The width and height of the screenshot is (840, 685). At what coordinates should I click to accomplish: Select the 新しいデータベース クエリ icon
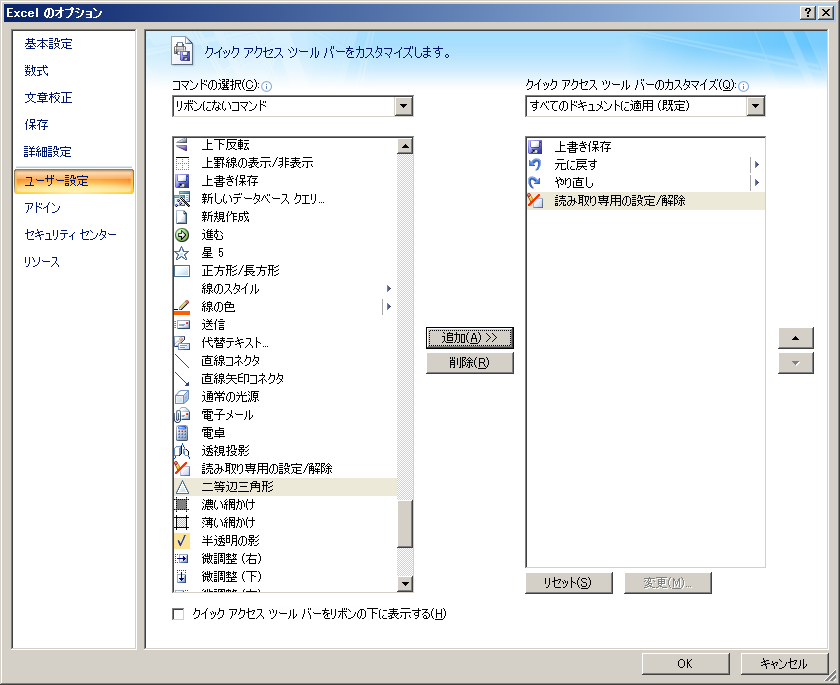coord(182,199)
